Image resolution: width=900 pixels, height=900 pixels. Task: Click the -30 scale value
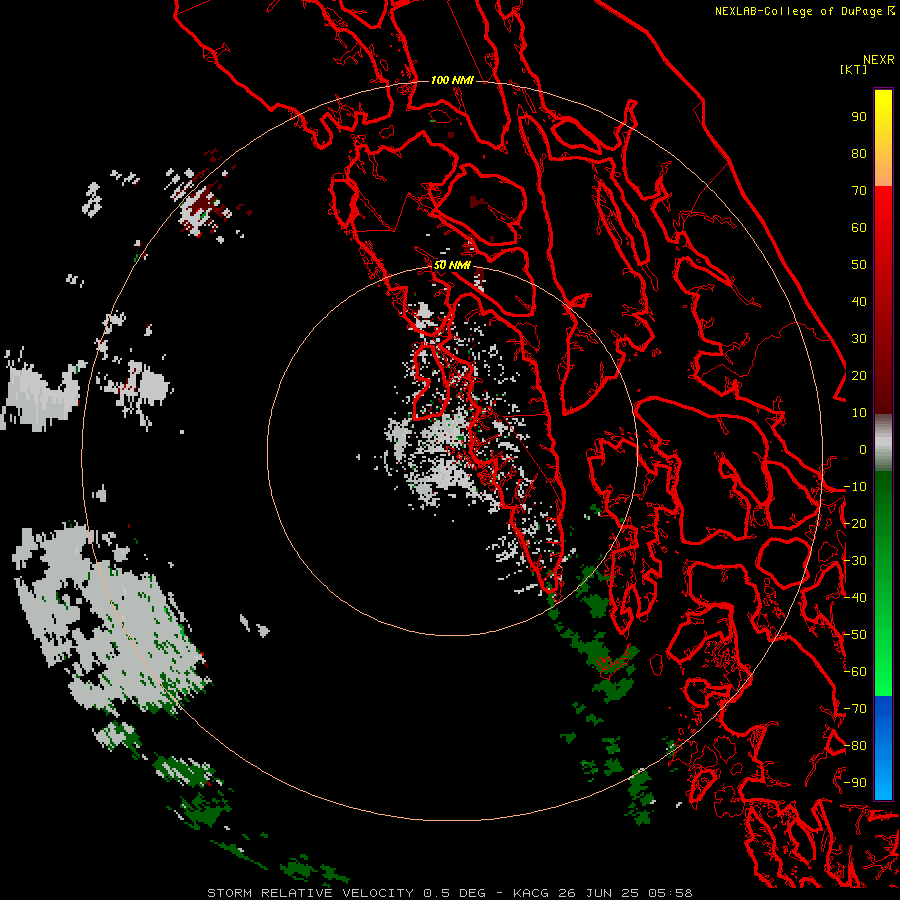point(855,561)
